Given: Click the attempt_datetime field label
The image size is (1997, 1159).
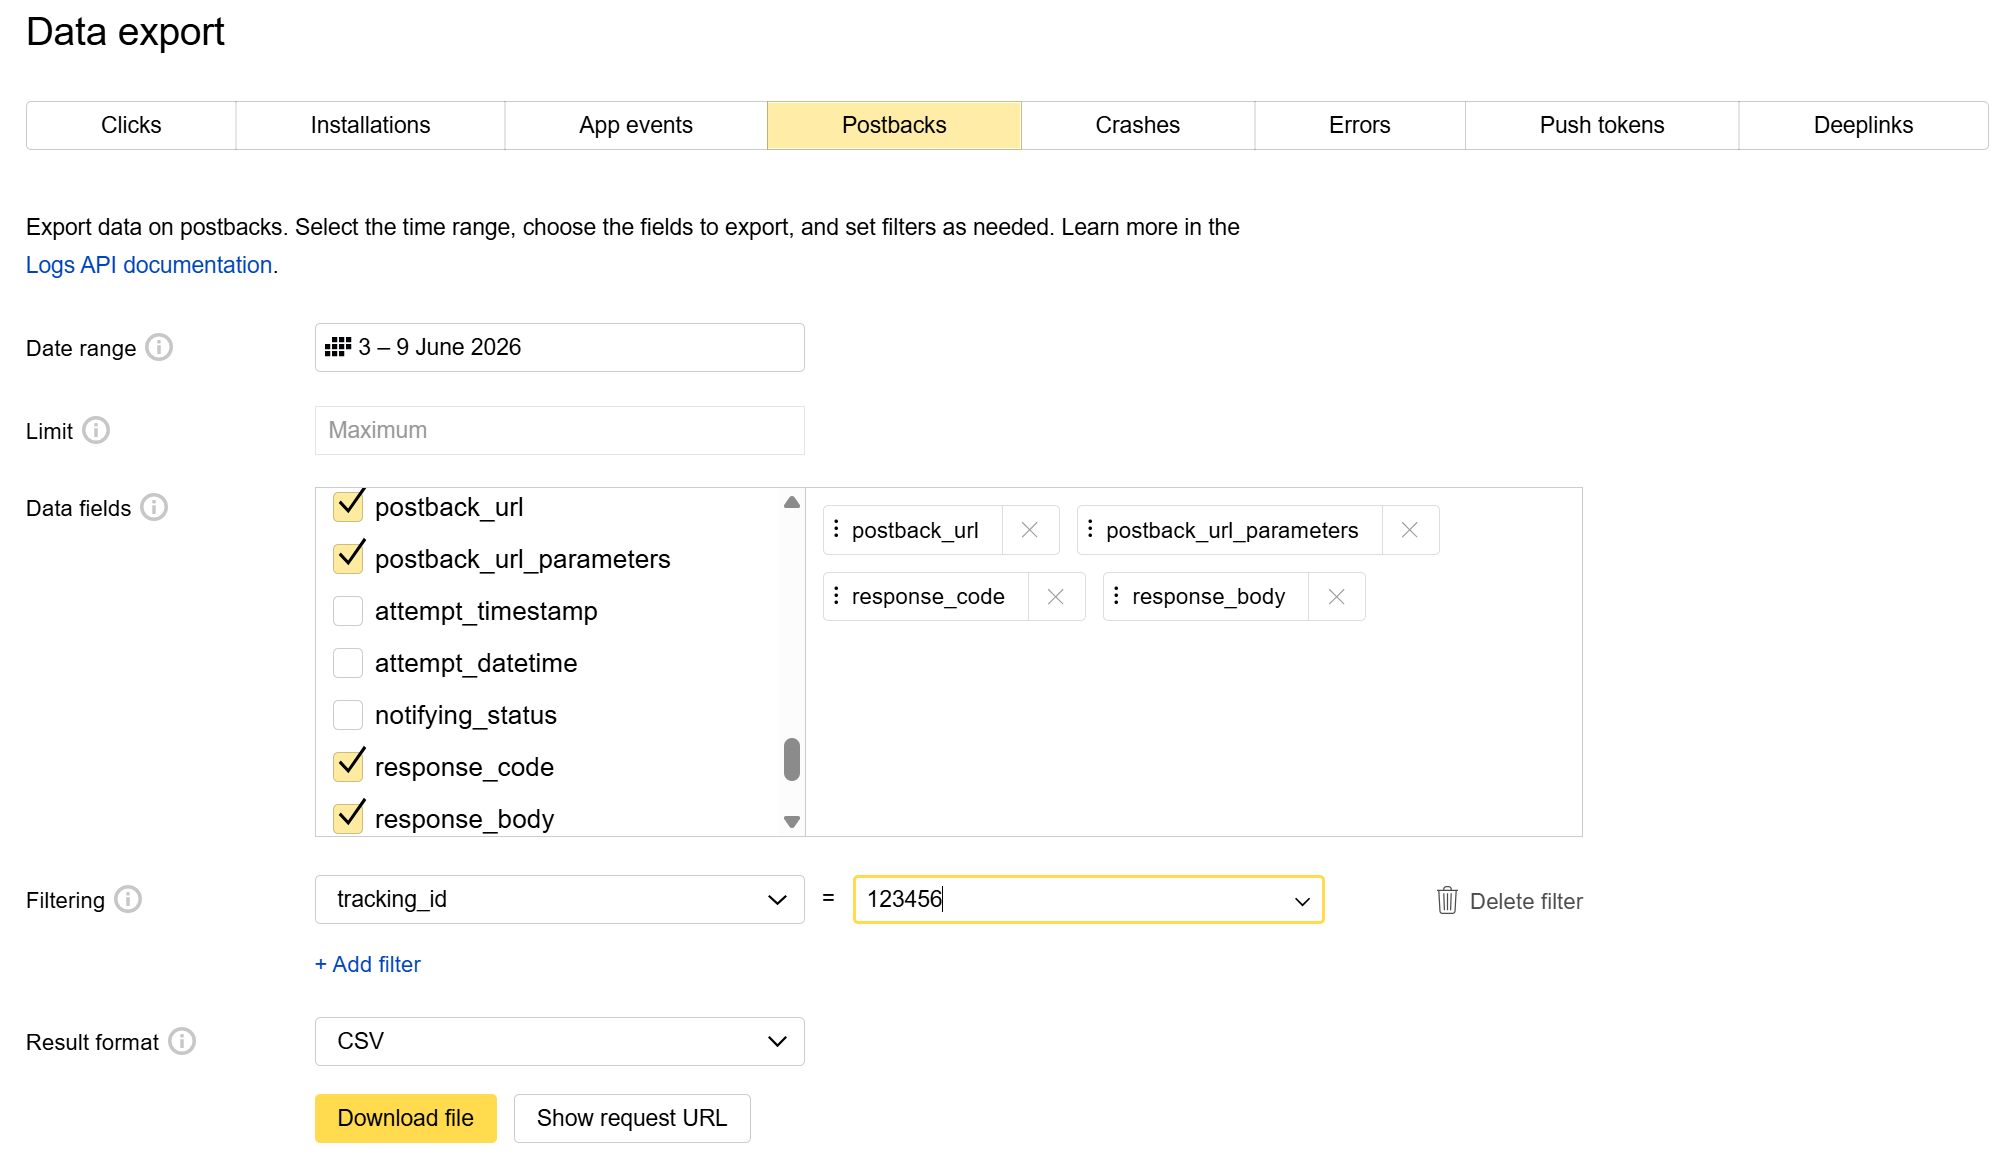Looking at the screenshot, I should click(x=476, y=663).
